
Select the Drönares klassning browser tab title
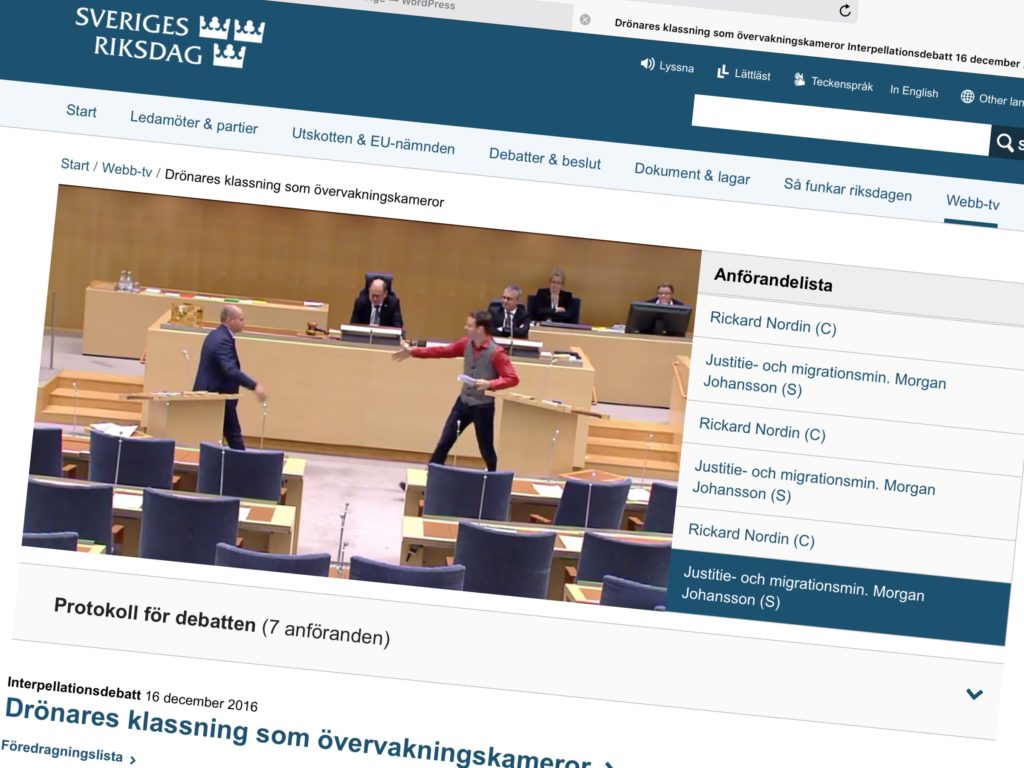click(x=818, y=44)
